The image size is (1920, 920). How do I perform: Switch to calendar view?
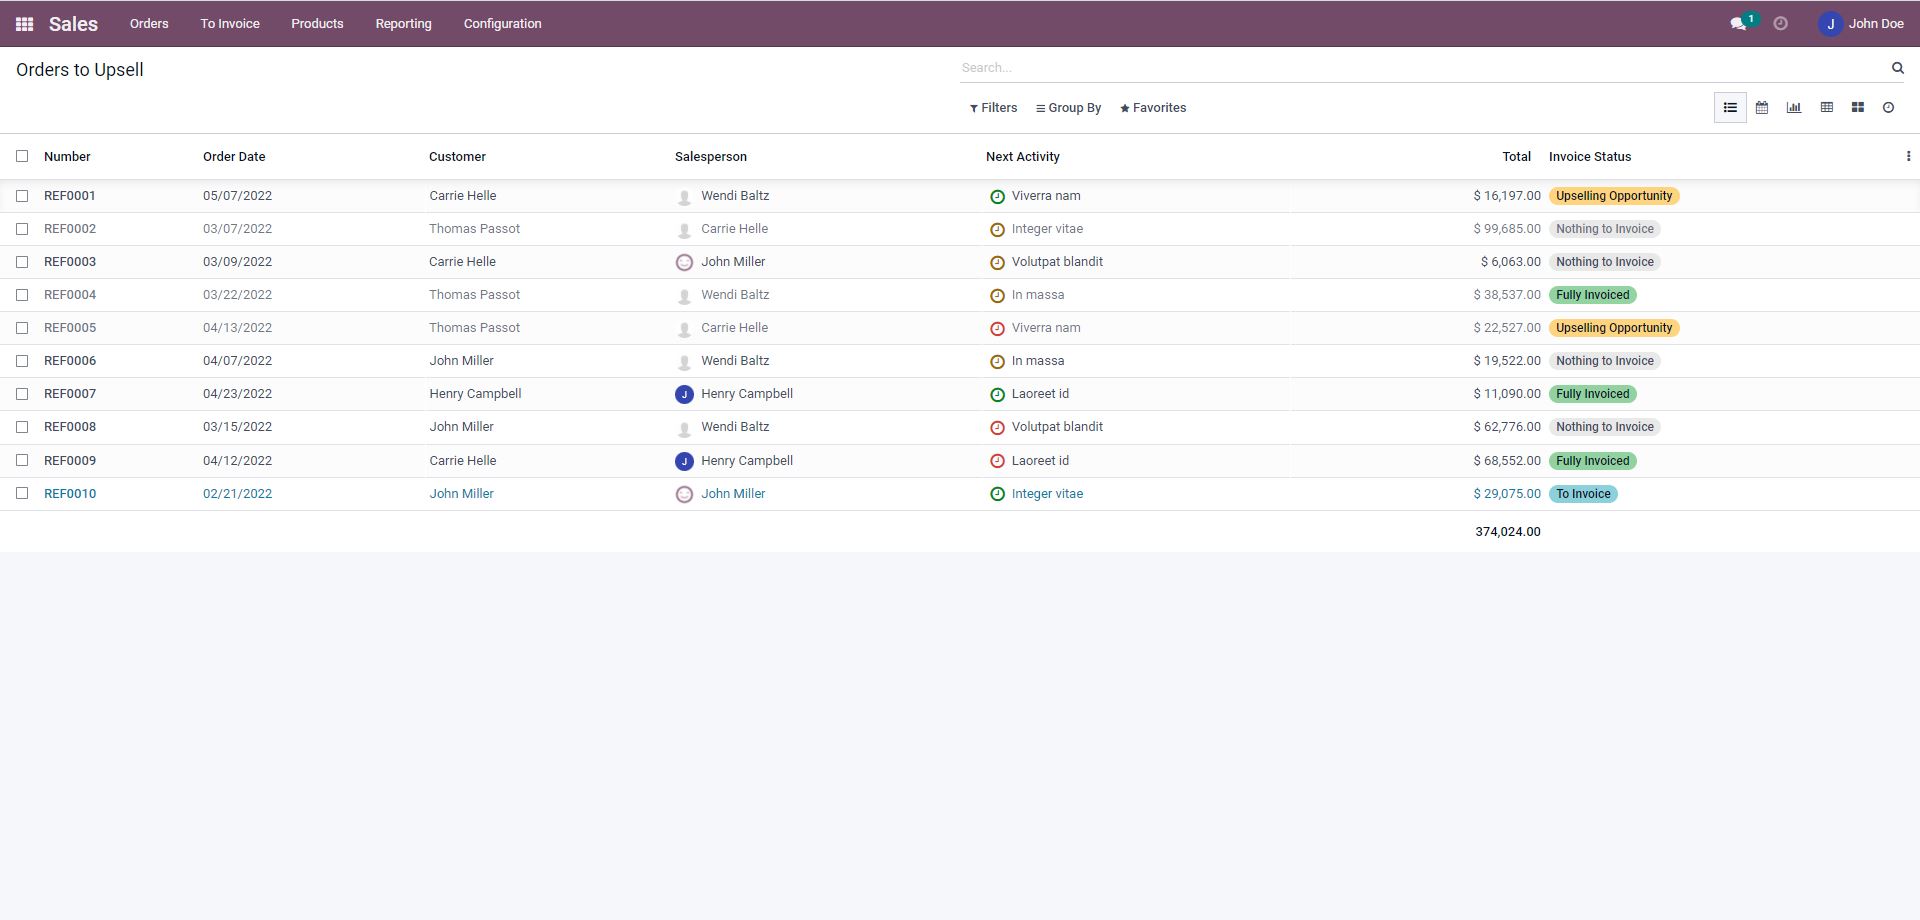(x=1762, y=108)
